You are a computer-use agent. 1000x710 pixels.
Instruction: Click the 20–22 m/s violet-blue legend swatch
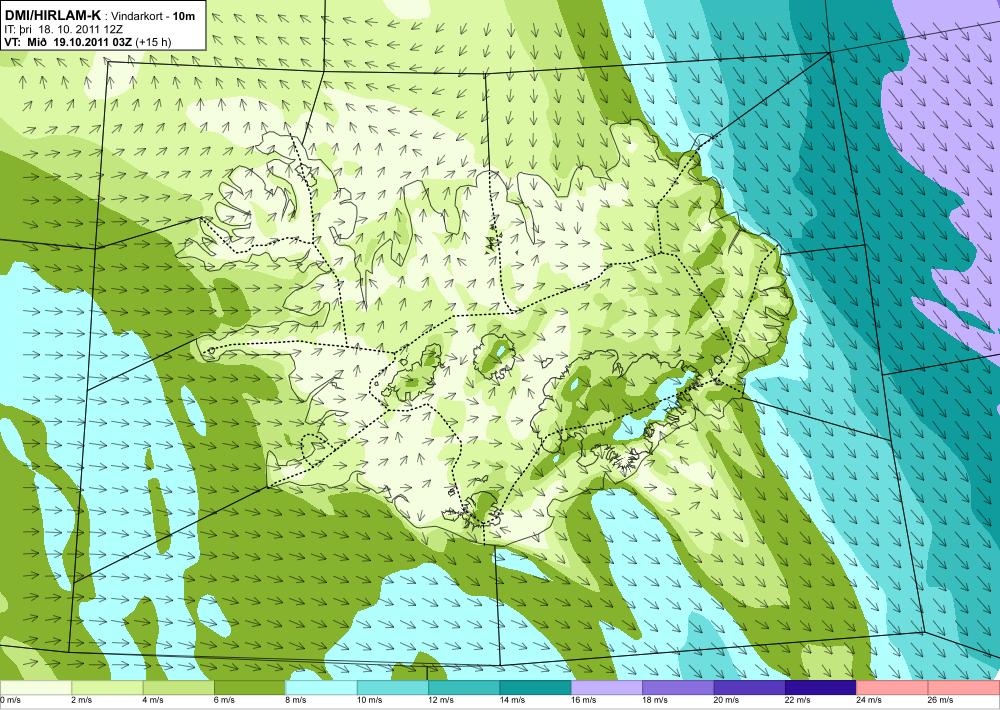(749, 688)
